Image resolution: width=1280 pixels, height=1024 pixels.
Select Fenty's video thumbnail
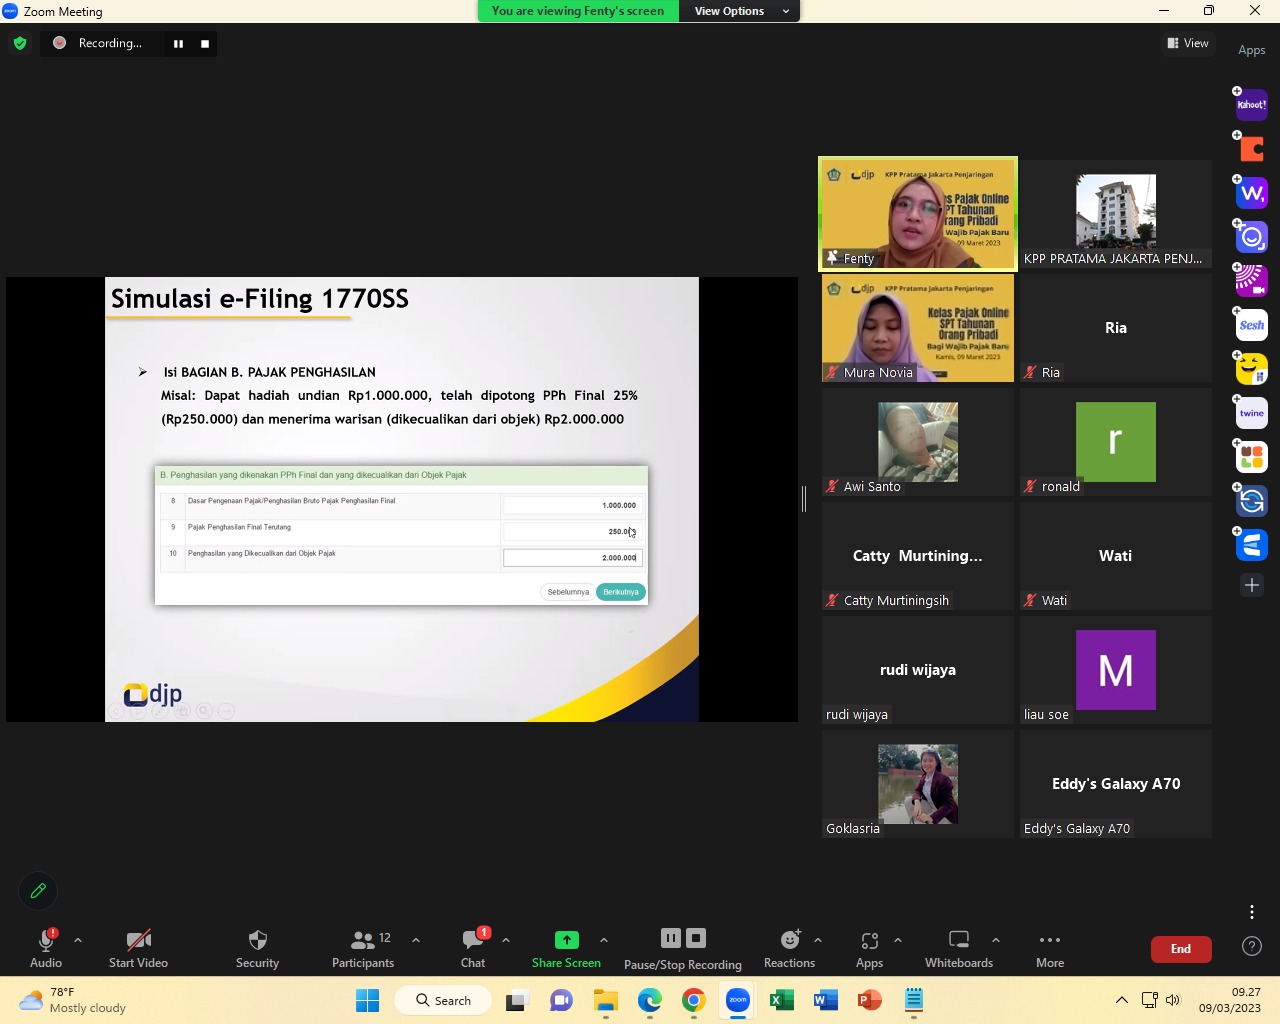pos(918,214)
